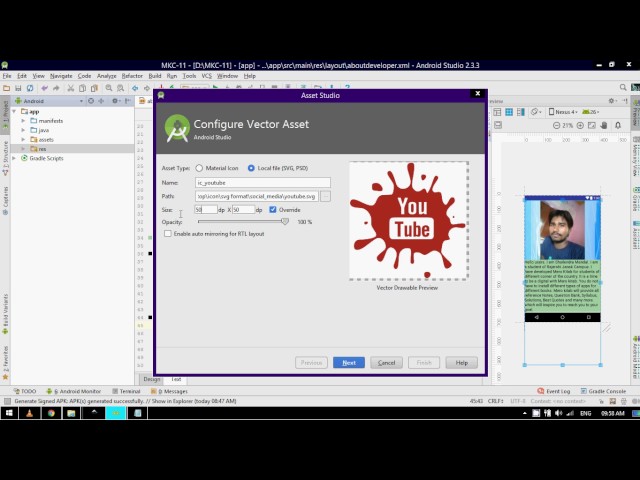
Task: Click the Search Everywhere magnifier icon
Action: click(623, 87)
